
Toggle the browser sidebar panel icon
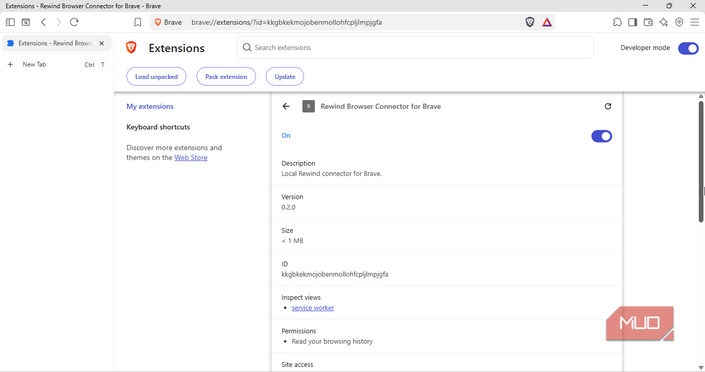633,22
